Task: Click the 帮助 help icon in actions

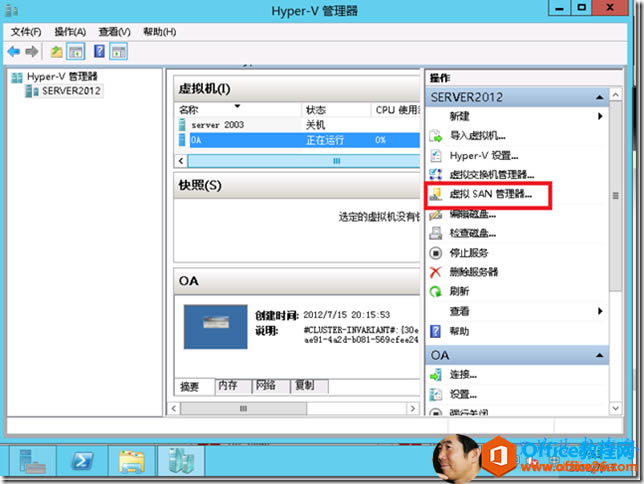Action: tap(435, 331)
